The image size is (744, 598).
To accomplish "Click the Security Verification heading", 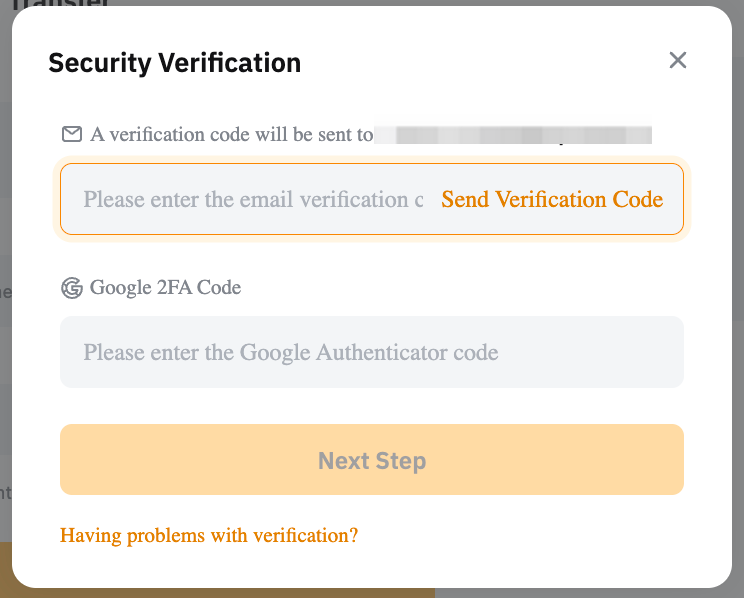I will (174, 63).
